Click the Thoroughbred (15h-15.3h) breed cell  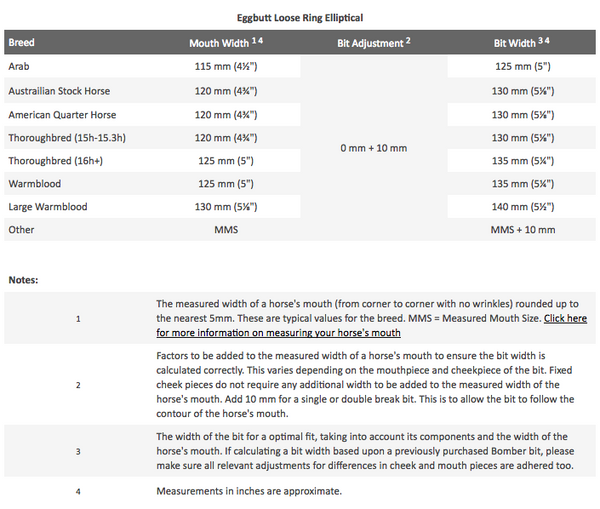point(66,137)
